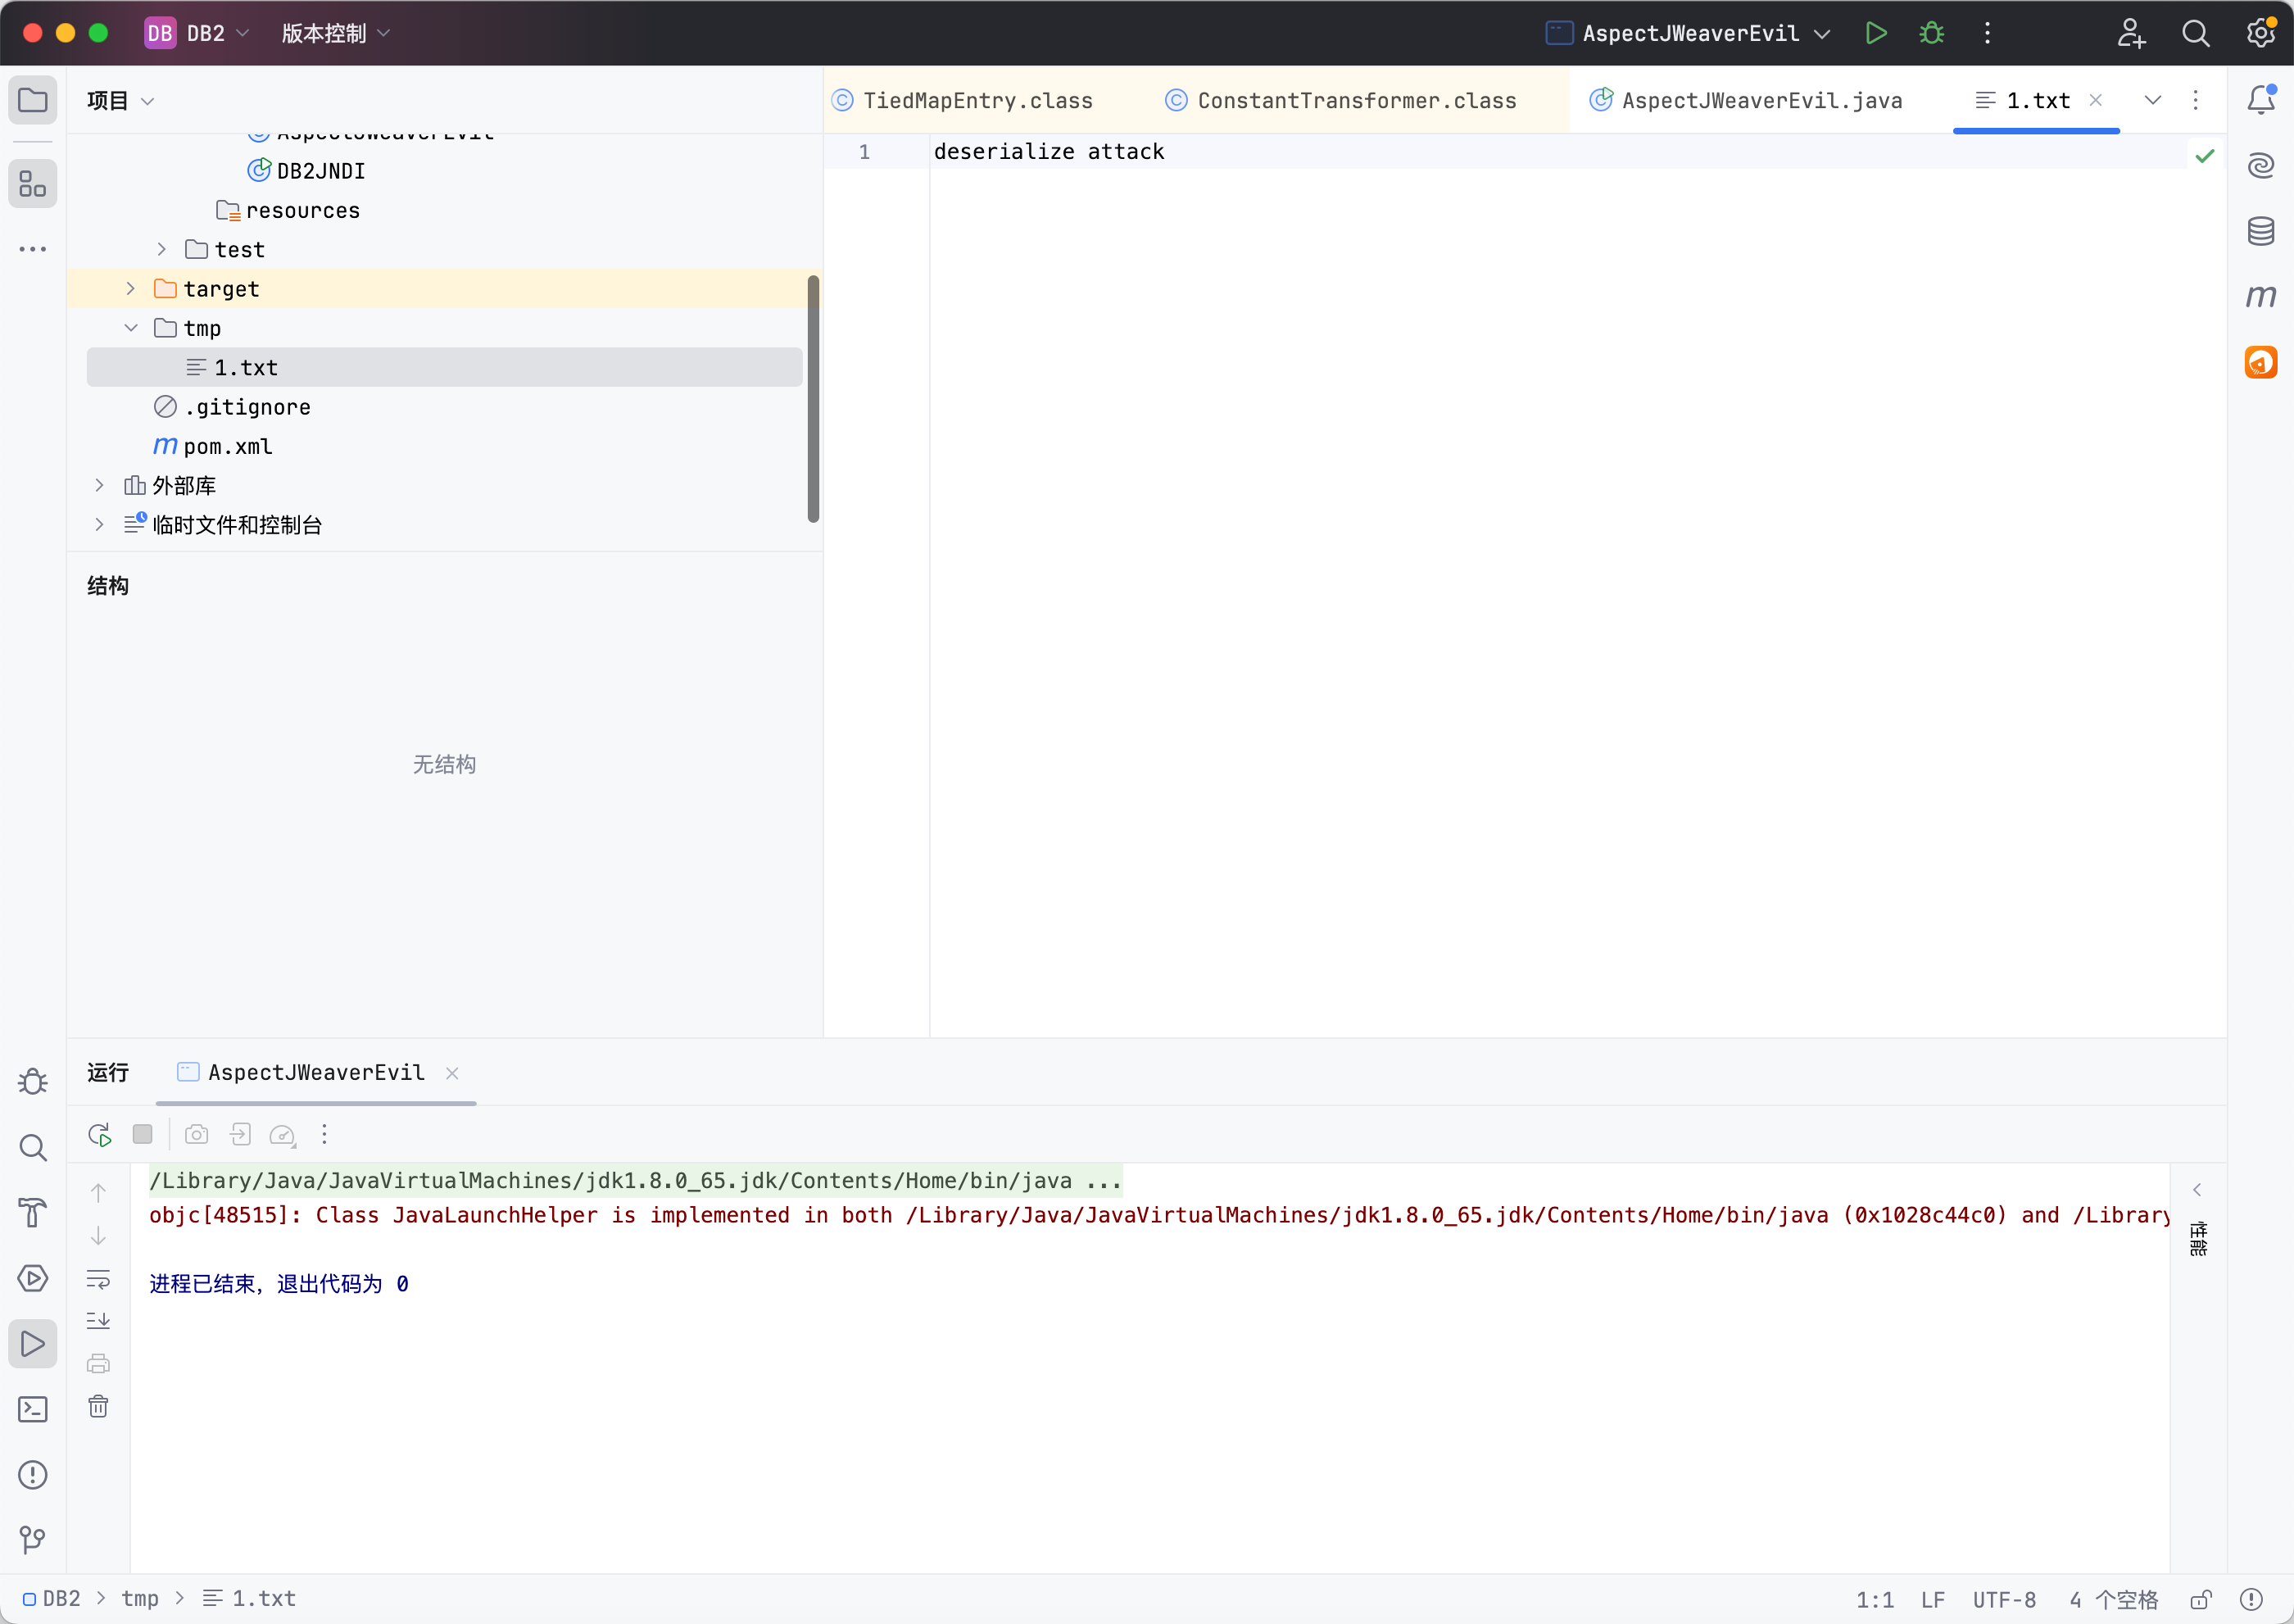Open more run actions menu in title bar

click(x=1987, y=33)
